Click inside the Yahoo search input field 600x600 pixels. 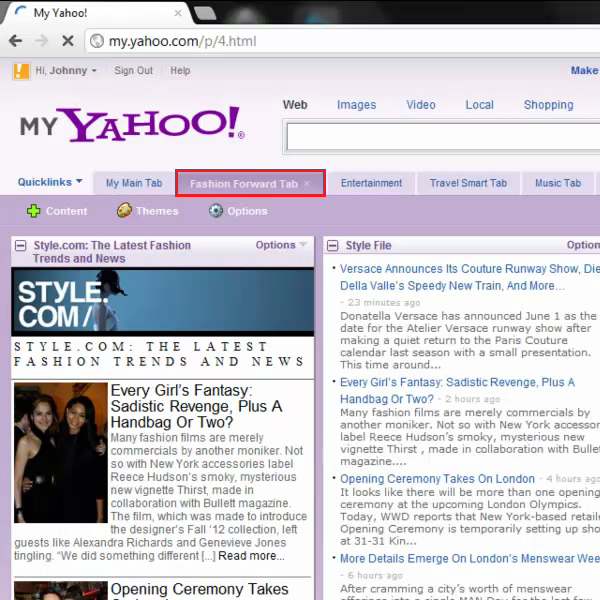coord(443,137)
